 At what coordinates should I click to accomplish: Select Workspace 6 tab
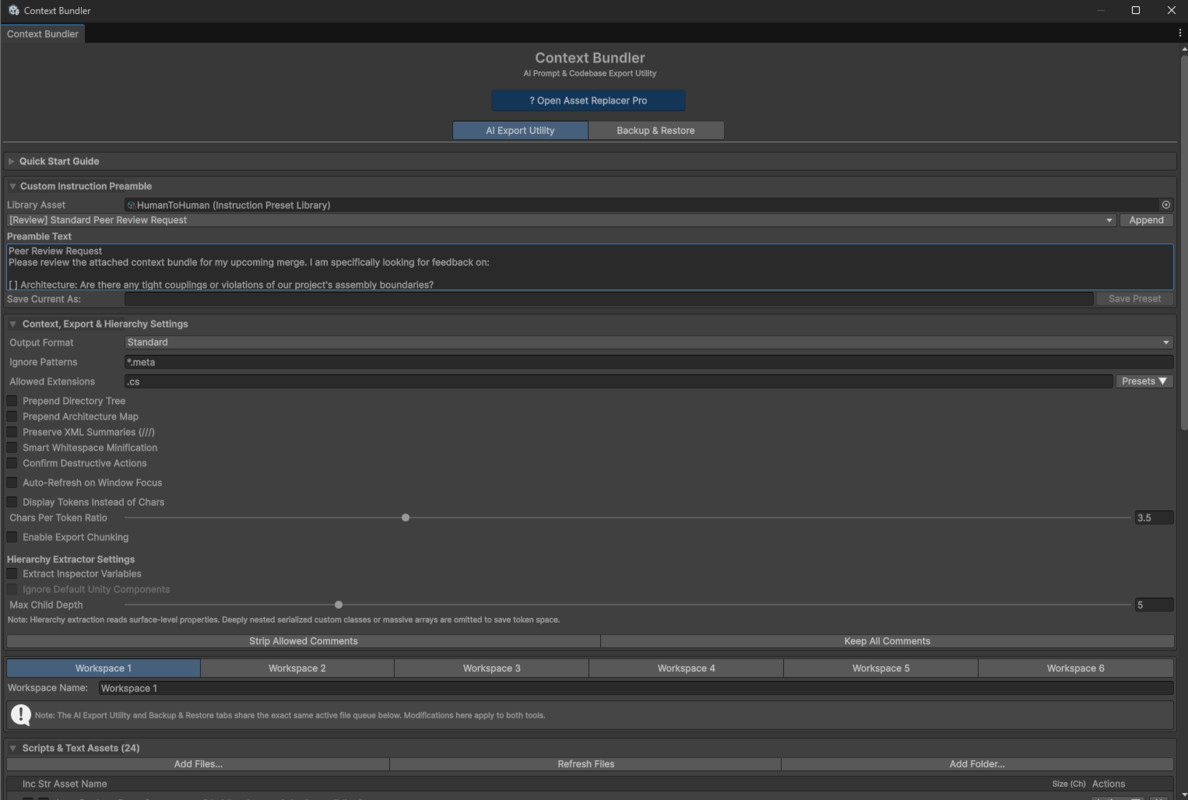tap(1075, 668)
